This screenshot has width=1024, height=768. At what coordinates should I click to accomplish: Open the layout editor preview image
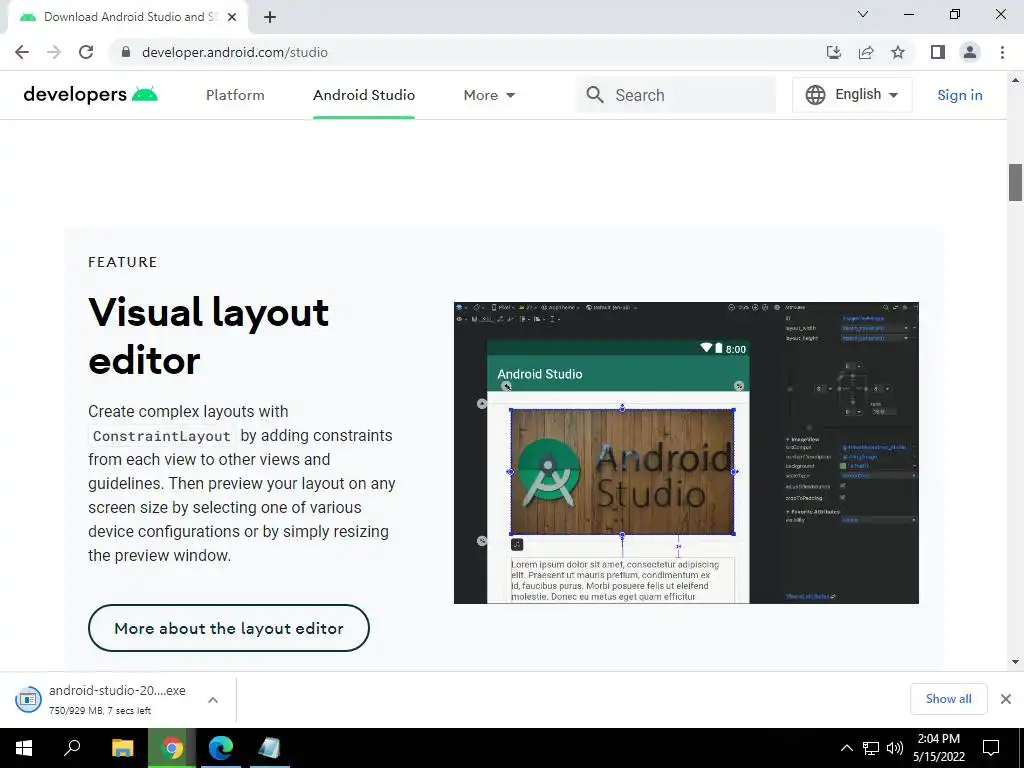(686, 453)
